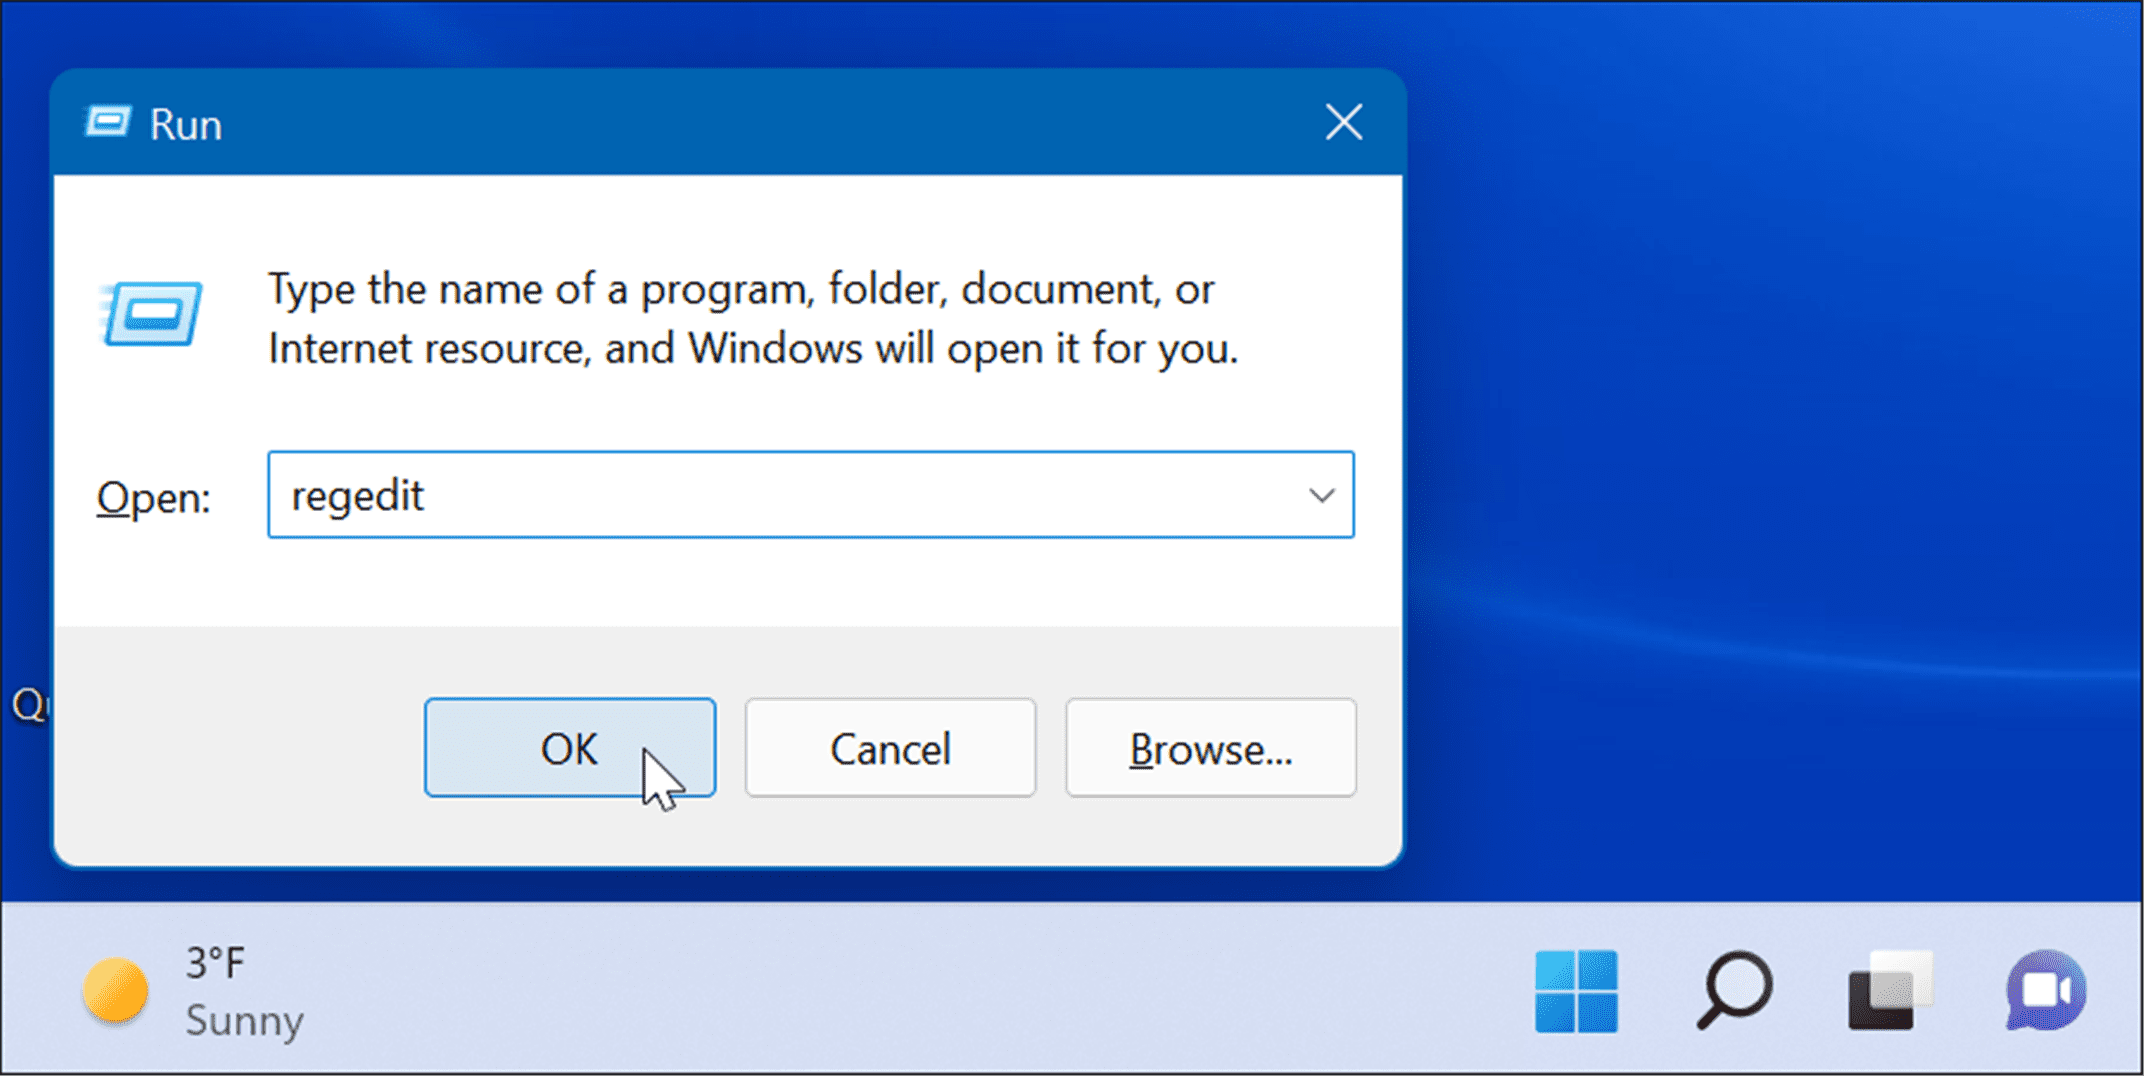Click the Open: field label
2144x1076 pixels.
click(x=151, y=497)
